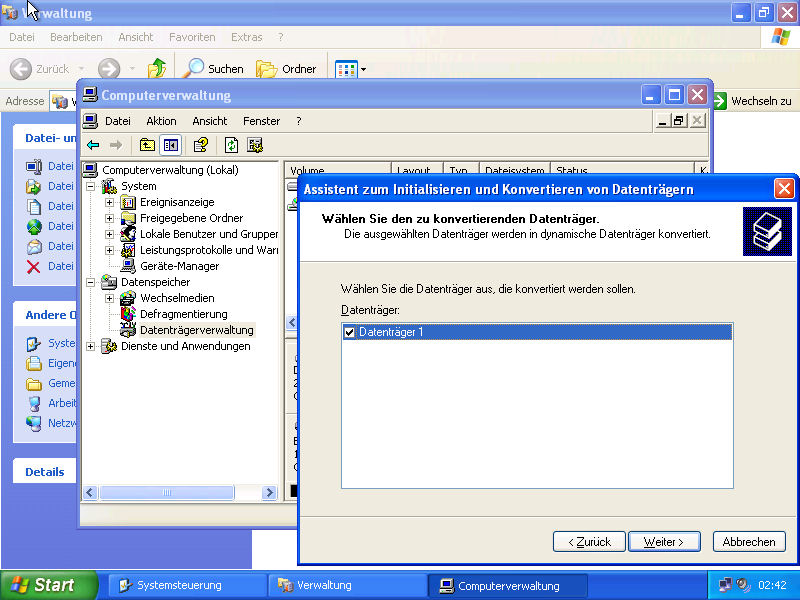Select the Geräte-Manager tree icon
This screenshot has width=800, height=600.
tap(128, 266)
